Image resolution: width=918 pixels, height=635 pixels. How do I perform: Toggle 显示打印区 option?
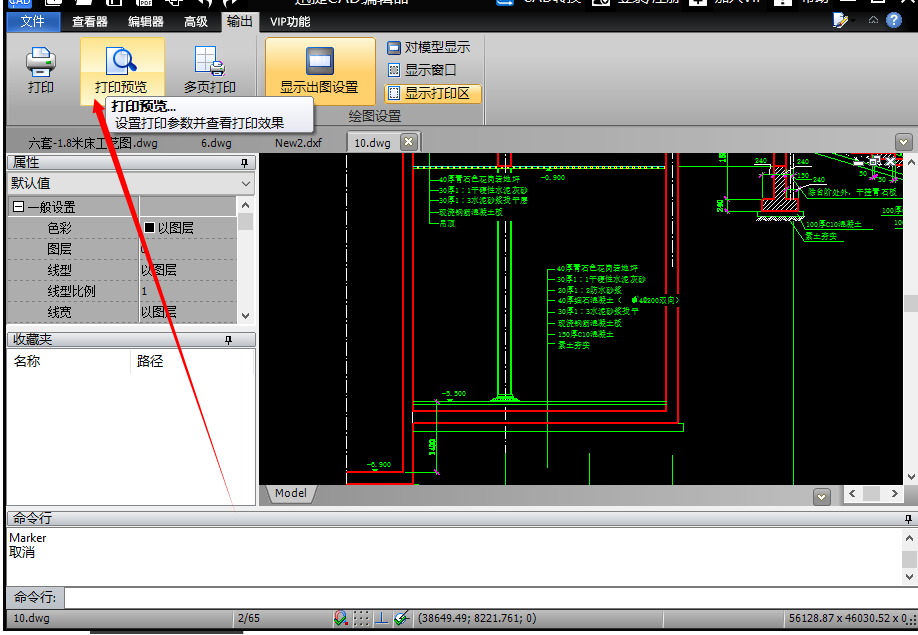(x=432, y=93)
